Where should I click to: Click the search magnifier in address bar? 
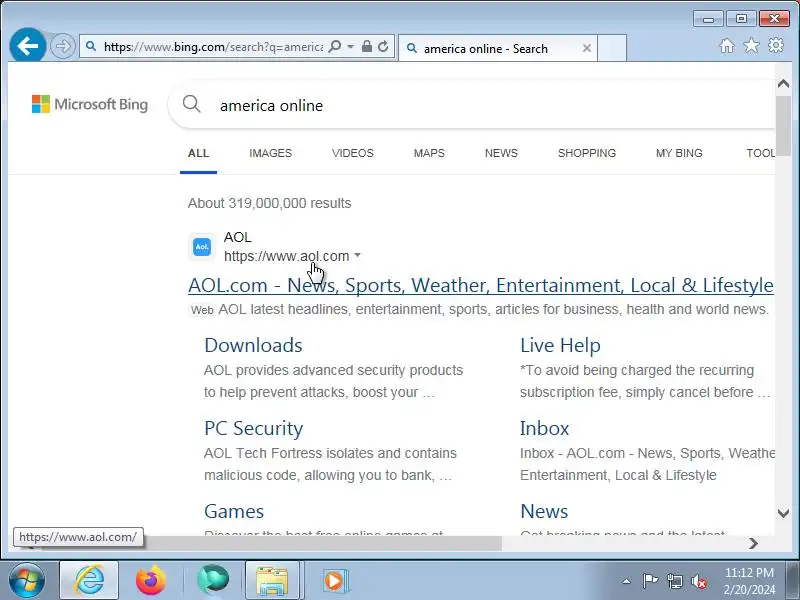335,46
